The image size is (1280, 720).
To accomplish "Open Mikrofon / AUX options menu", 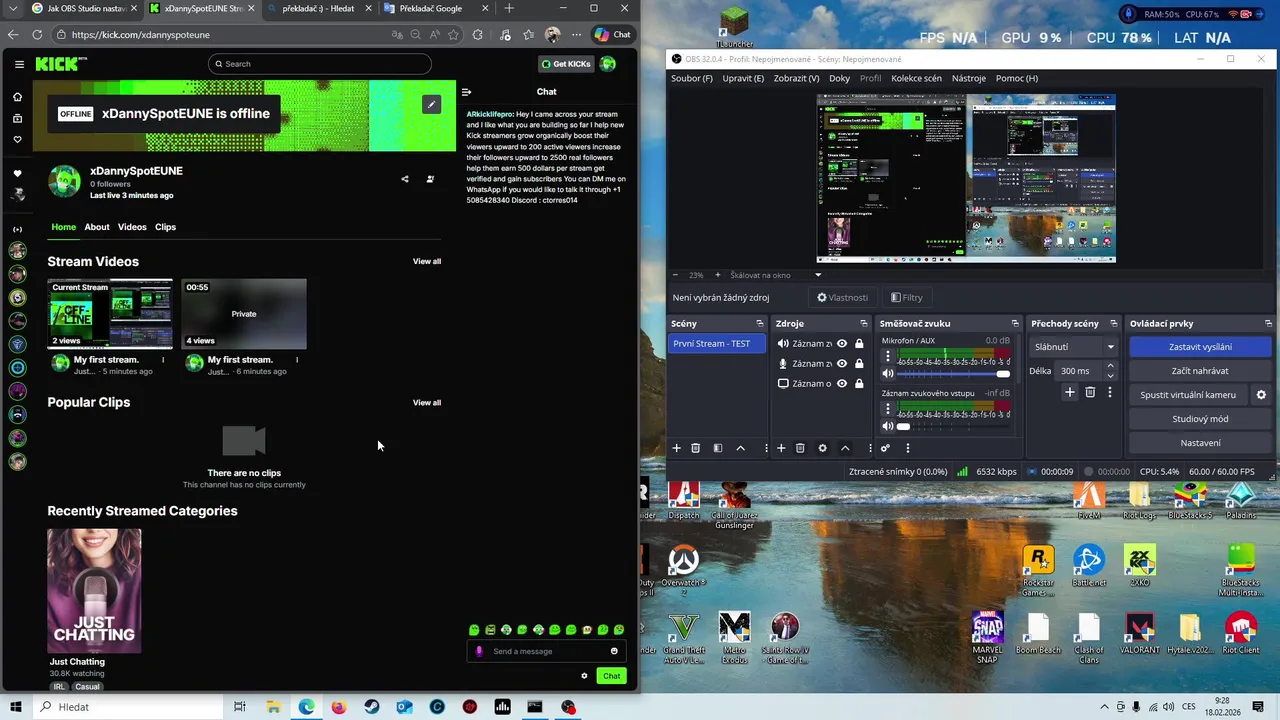I will 887,356.
